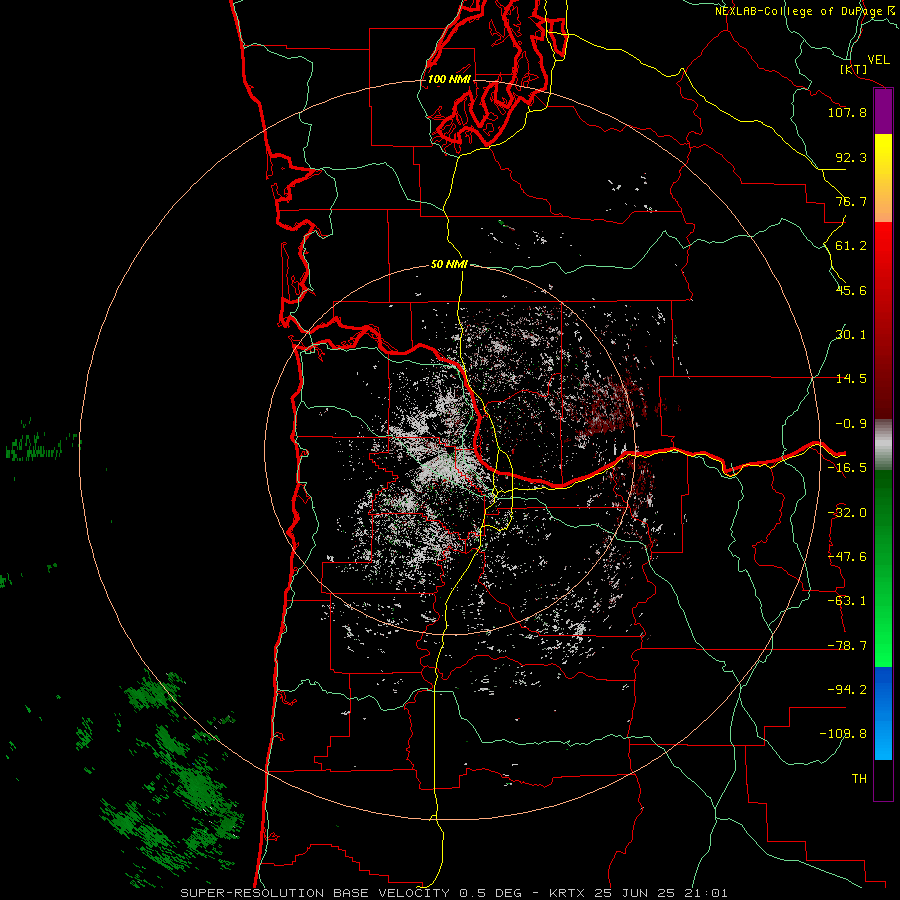This screenshot has width=900, height=900.
Task: Click the VEL legend title
Action: pyautogui.click(x=878, y=60)
